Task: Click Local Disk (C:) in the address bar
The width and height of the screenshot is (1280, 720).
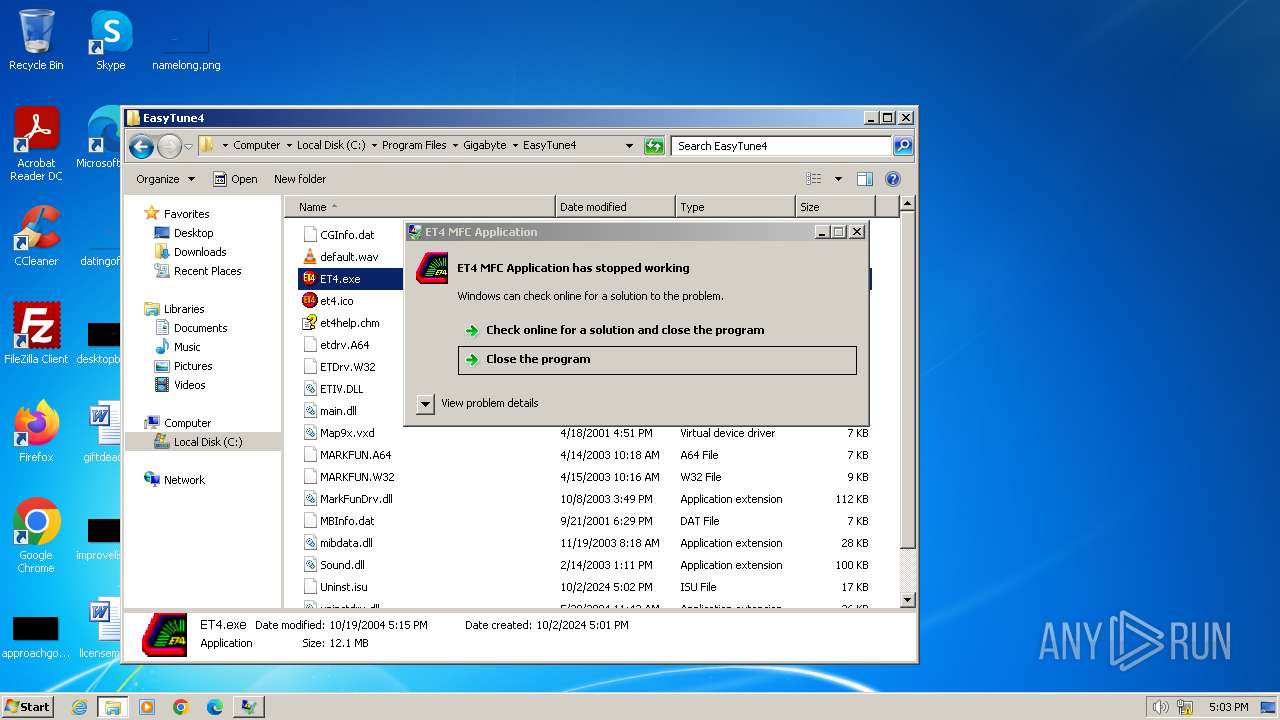Action: [331, 146]
